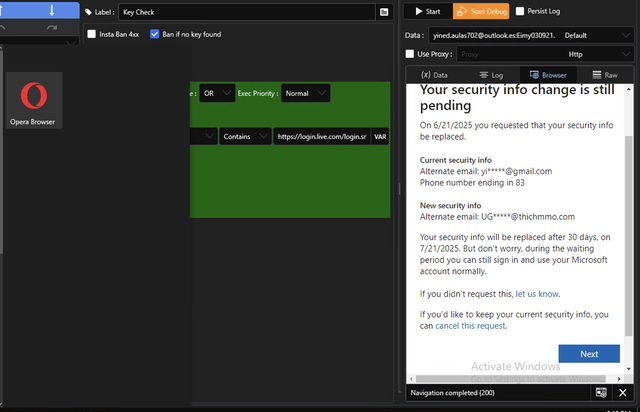The image size is (640, 412).
Task: Toggle the Use Proxy checkbox
Action: click(410, 54)
